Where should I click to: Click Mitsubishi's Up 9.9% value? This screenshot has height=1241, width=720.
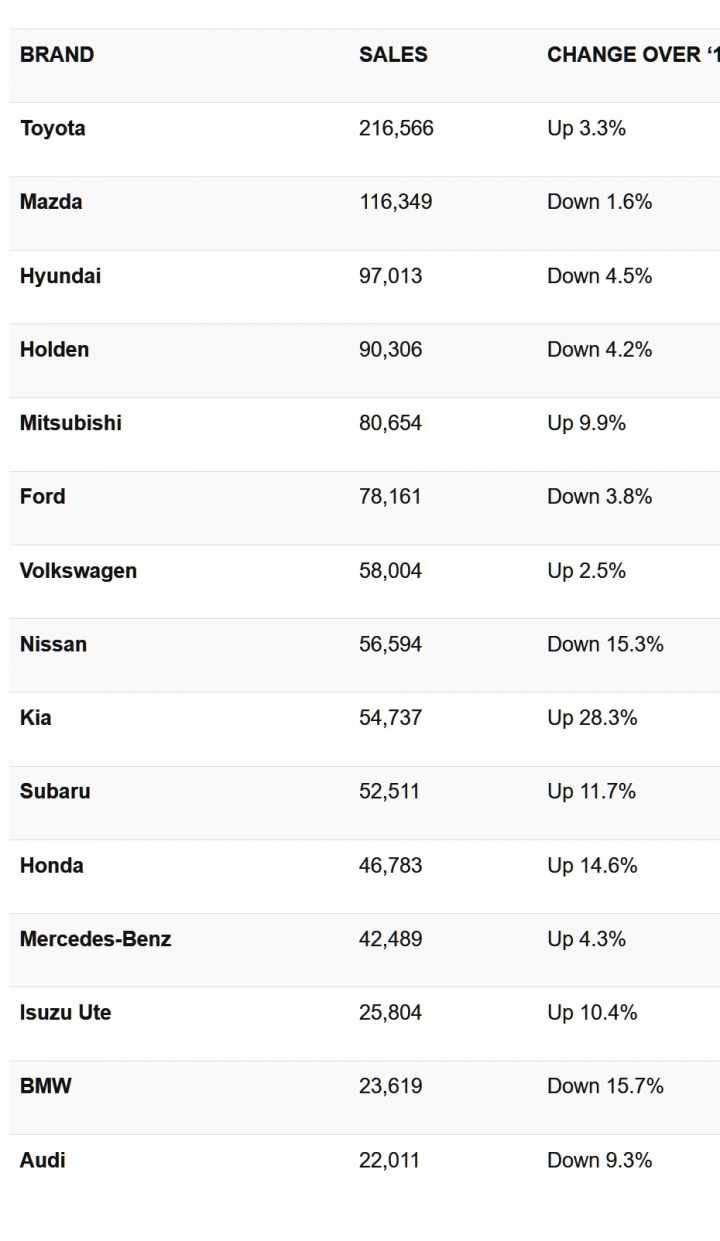(586, 423)
